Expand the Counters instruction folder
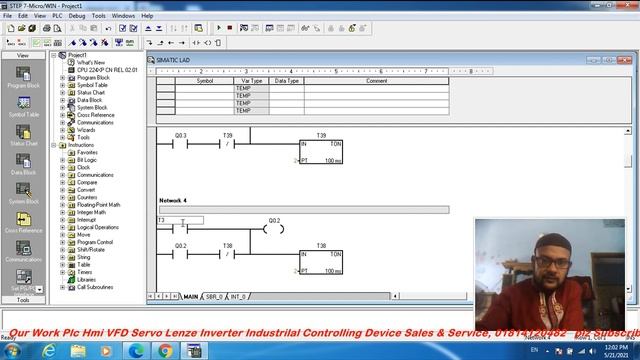640x360 pixels. 62,198
